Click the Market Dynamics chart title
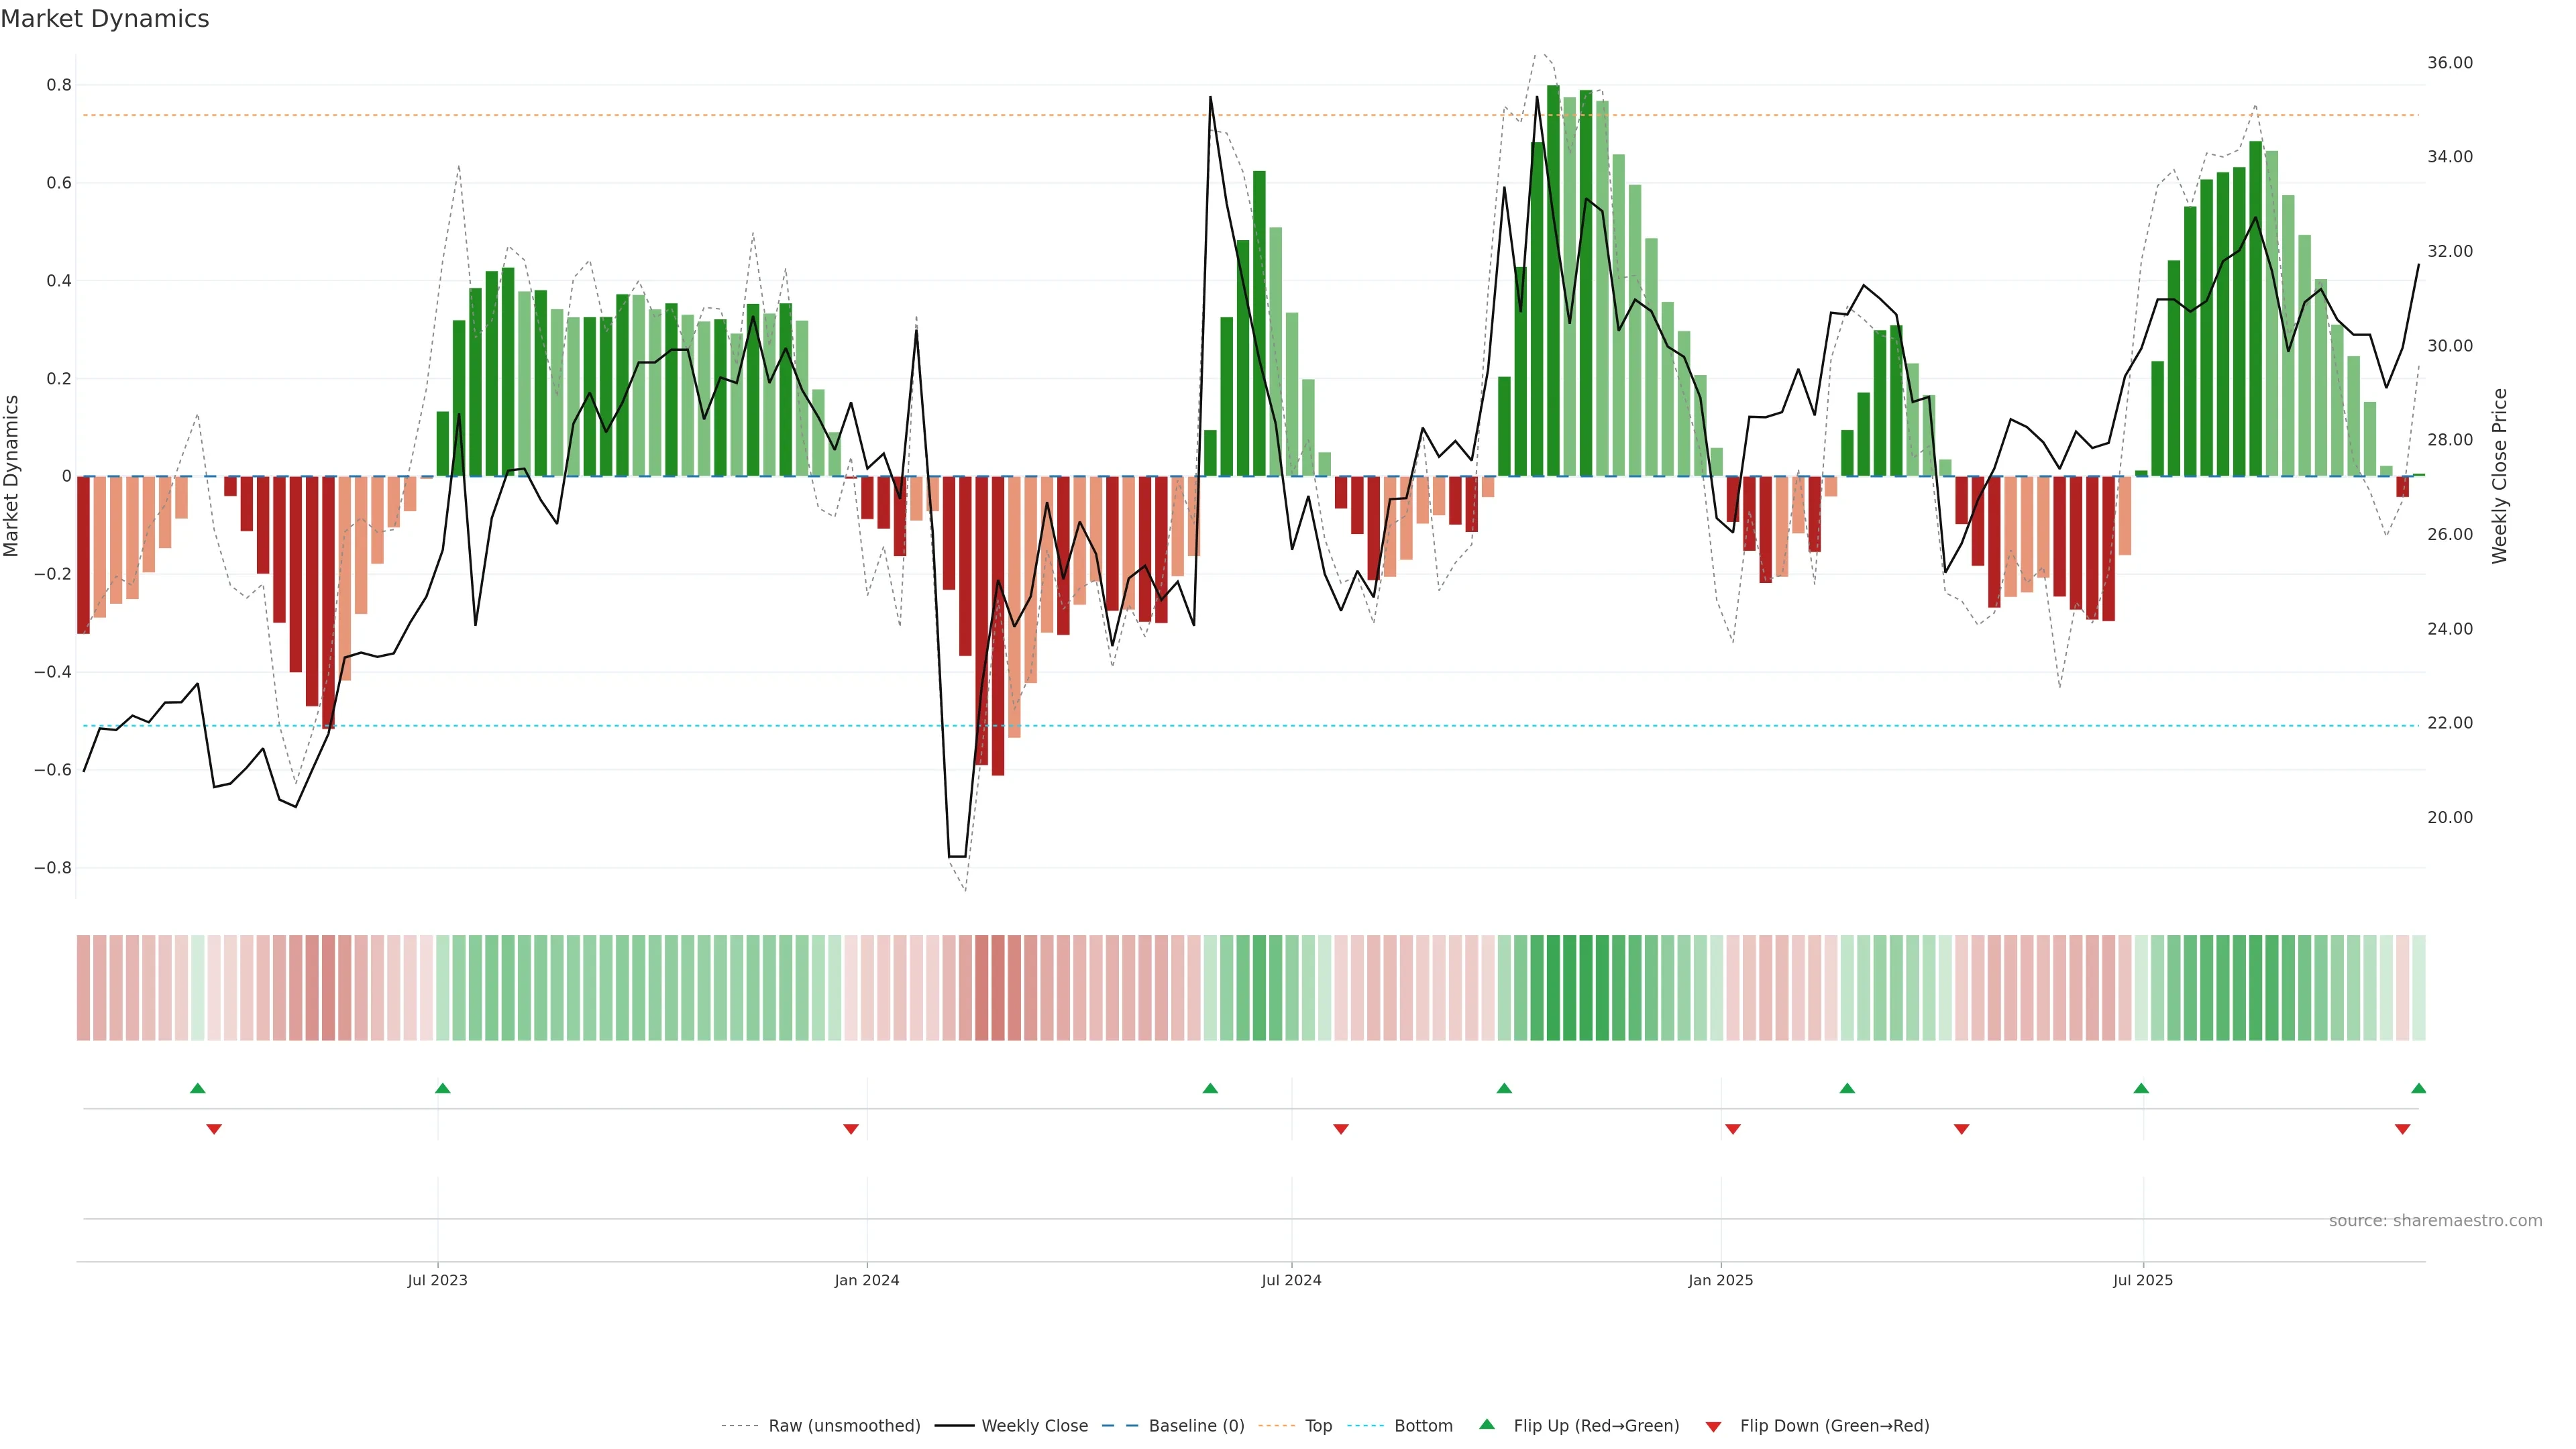The width and height of the screenshot is (2576, 1449). [x=105, y=19]
